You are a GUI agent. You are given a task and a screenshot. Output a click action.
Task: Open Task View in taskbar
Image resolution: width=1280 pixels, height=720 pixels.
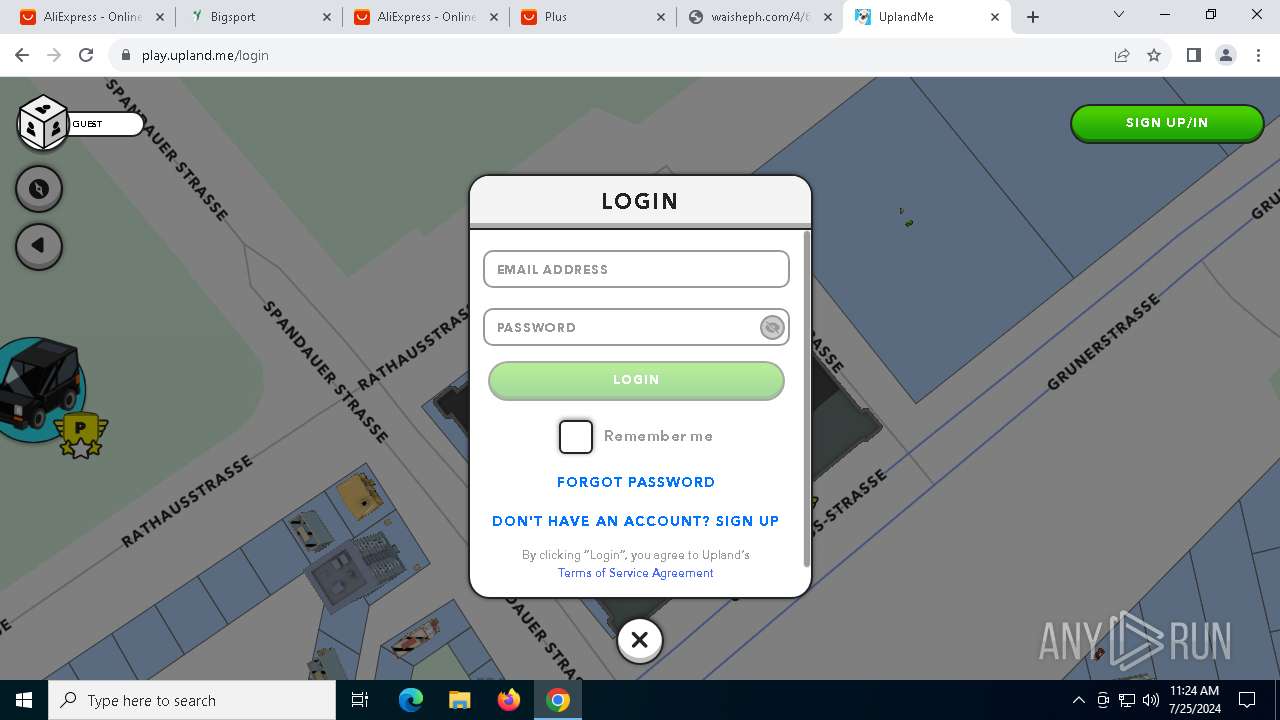[x=361, y=700]
